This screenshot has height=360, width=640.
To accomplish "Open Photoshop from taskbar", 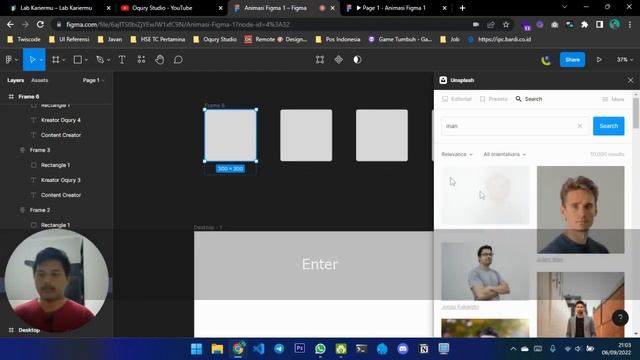I will tap(300, 348).
